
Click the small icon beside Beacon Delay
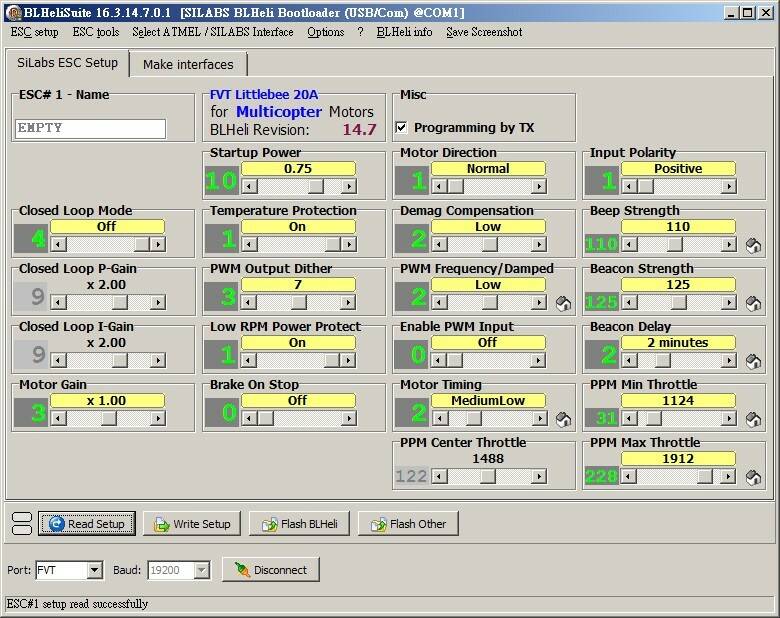click(754, 361)
